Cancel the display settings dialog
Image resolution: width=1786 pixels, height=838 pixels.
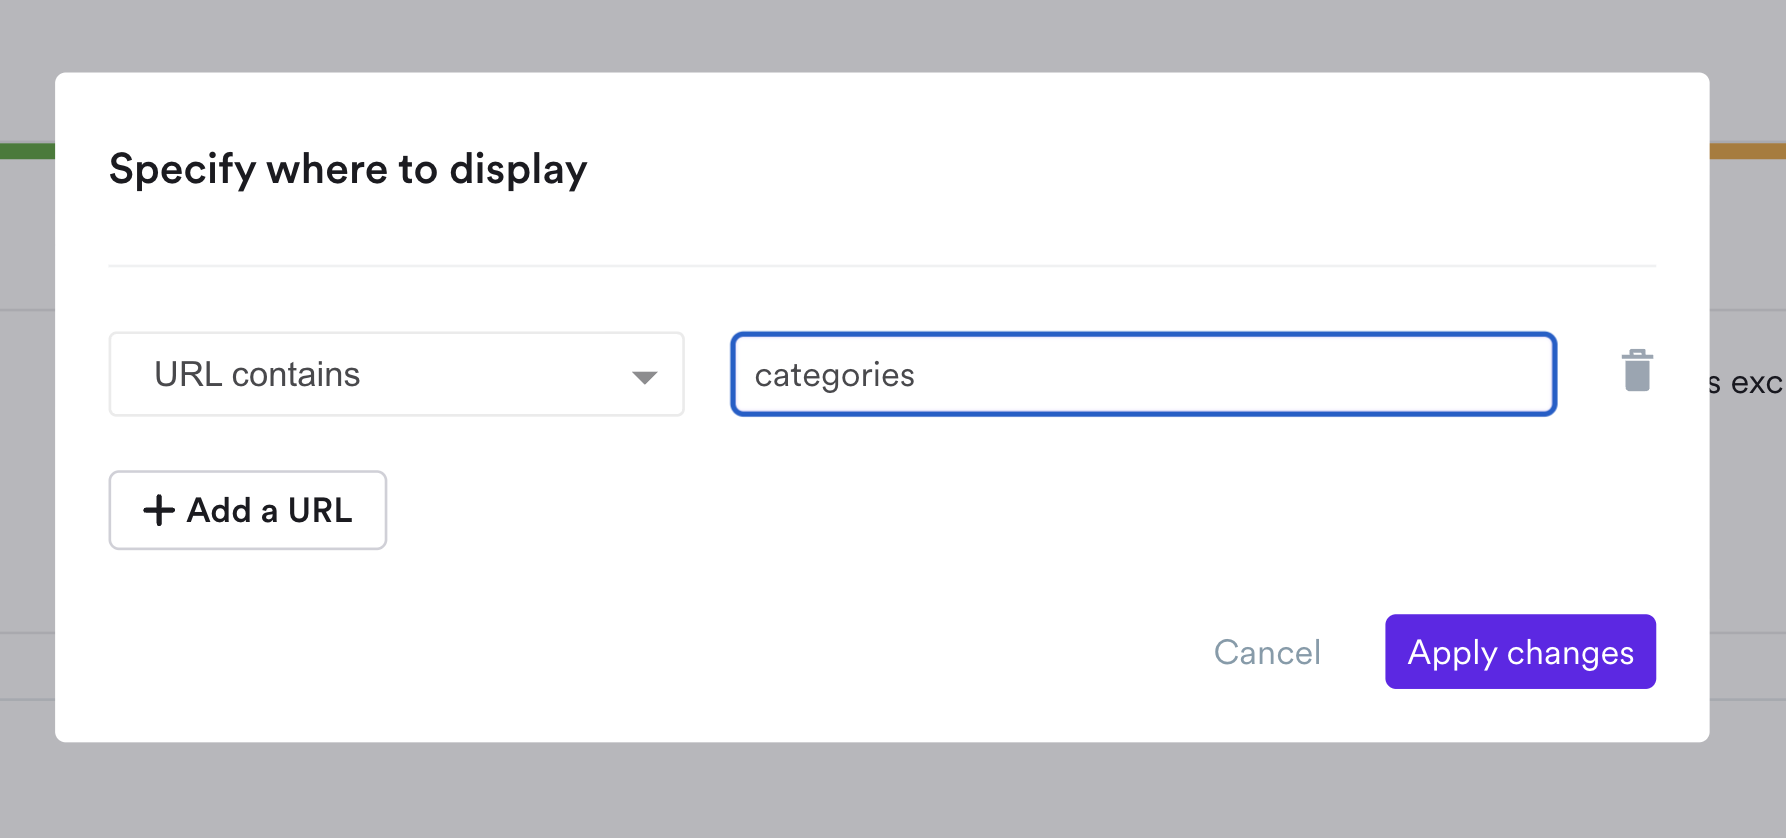pyautogui.click(x=1267, y=652)
